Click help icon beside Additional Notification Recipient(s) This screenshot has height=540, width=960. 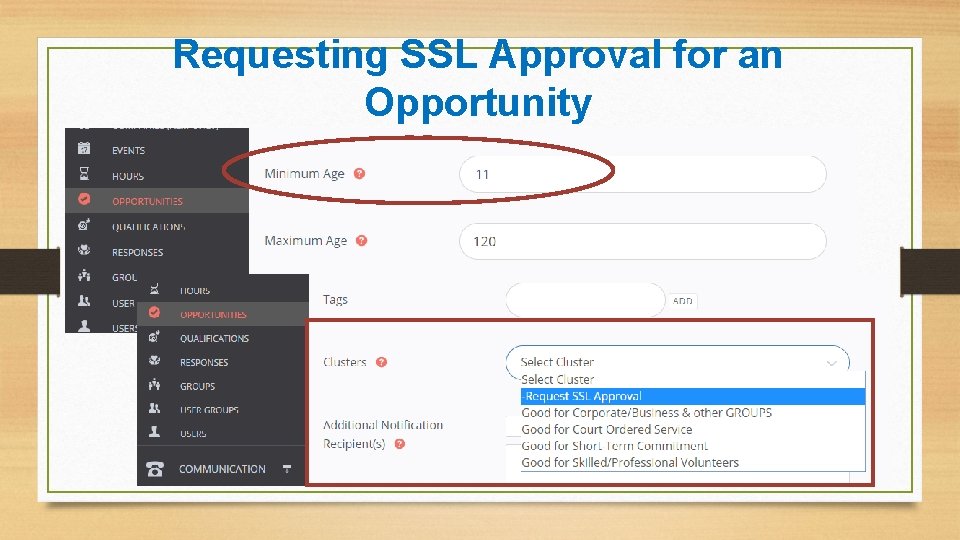coord(400,444)
